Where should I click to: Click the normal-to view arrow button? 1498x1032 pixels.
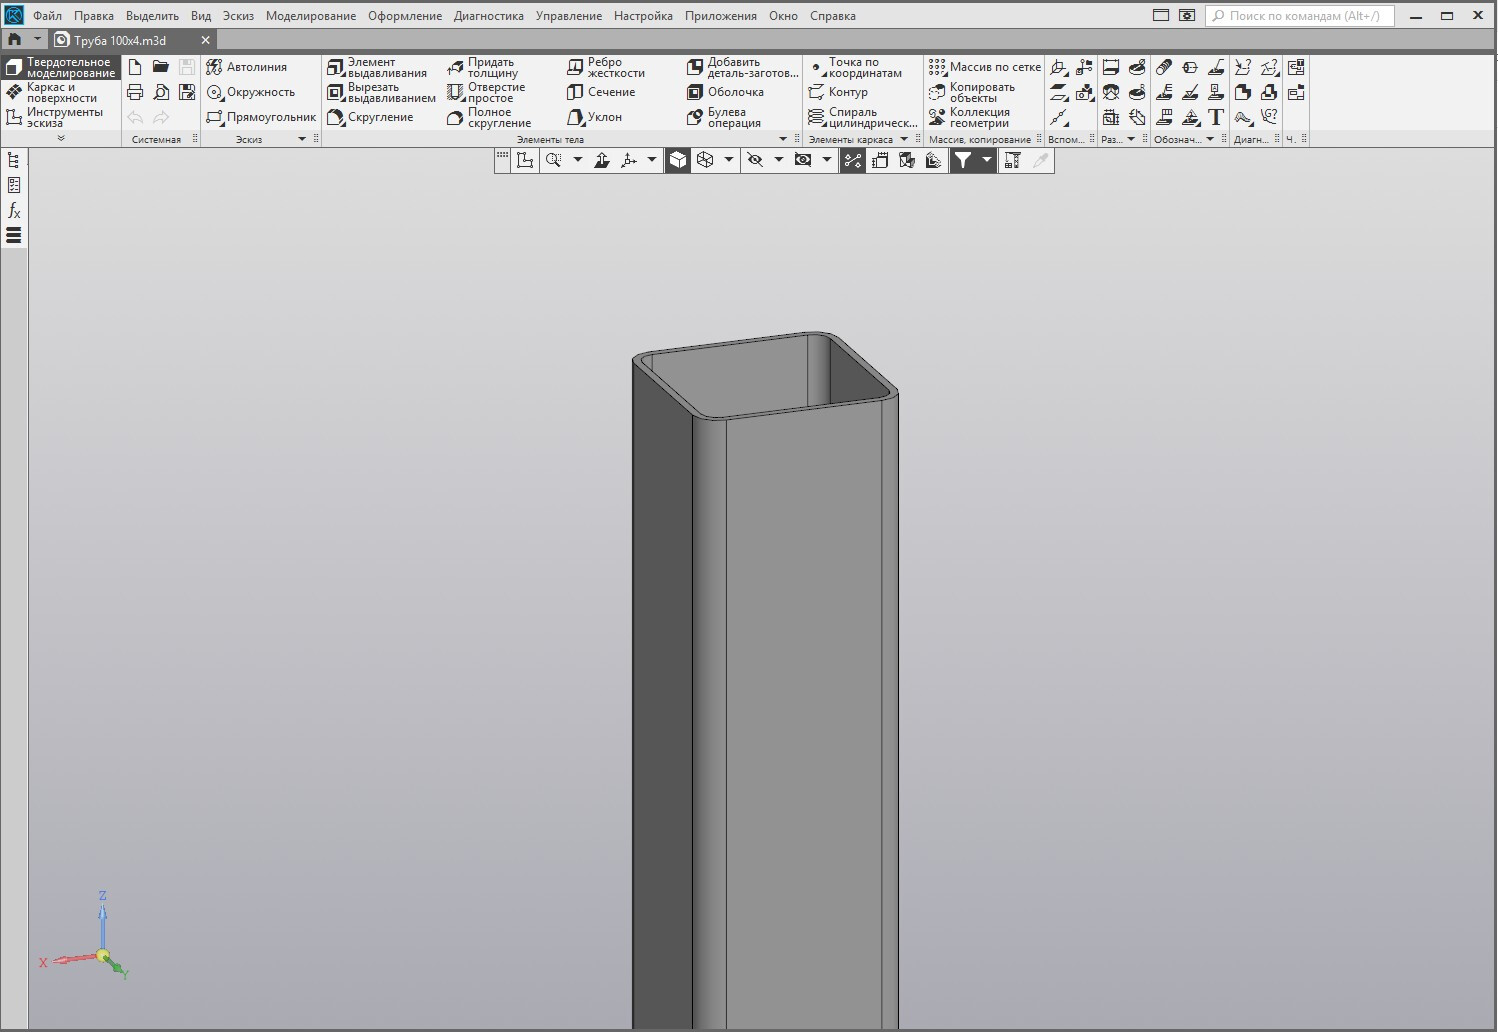point(601,160)
